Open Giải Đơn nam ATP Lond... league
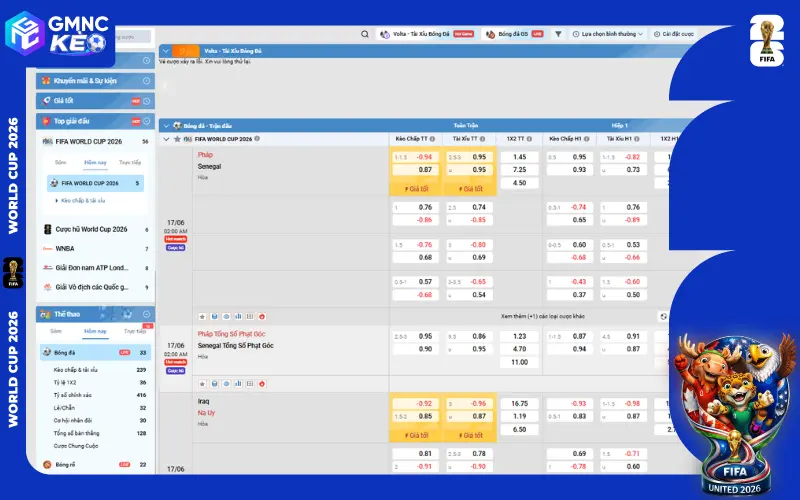Screen dimensions: 800x500 click(x=96, y=268)
